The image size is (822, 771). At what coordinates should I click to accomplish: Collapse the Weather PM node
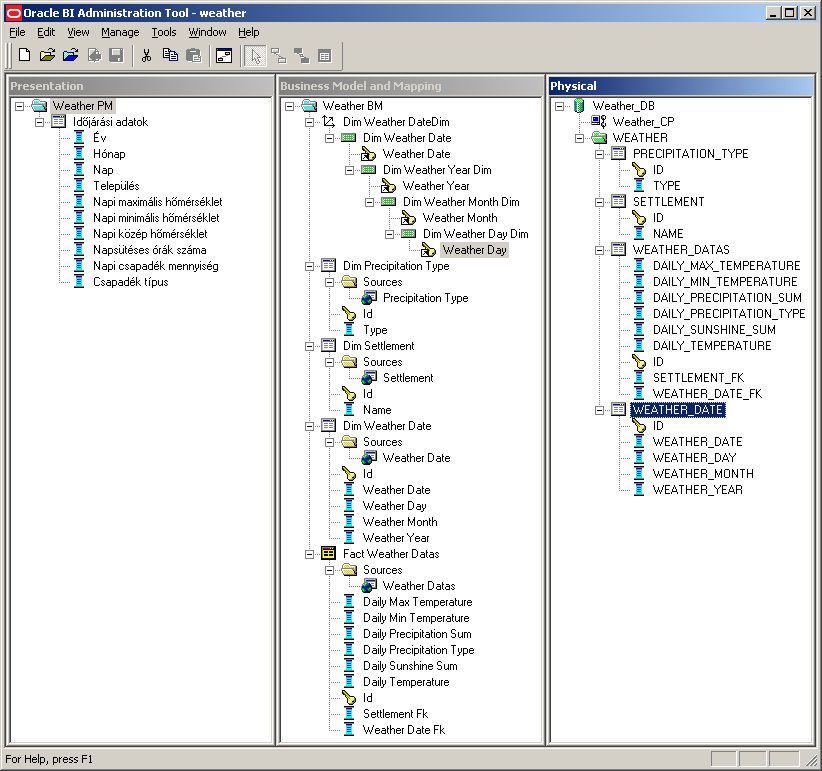(19, 106)
